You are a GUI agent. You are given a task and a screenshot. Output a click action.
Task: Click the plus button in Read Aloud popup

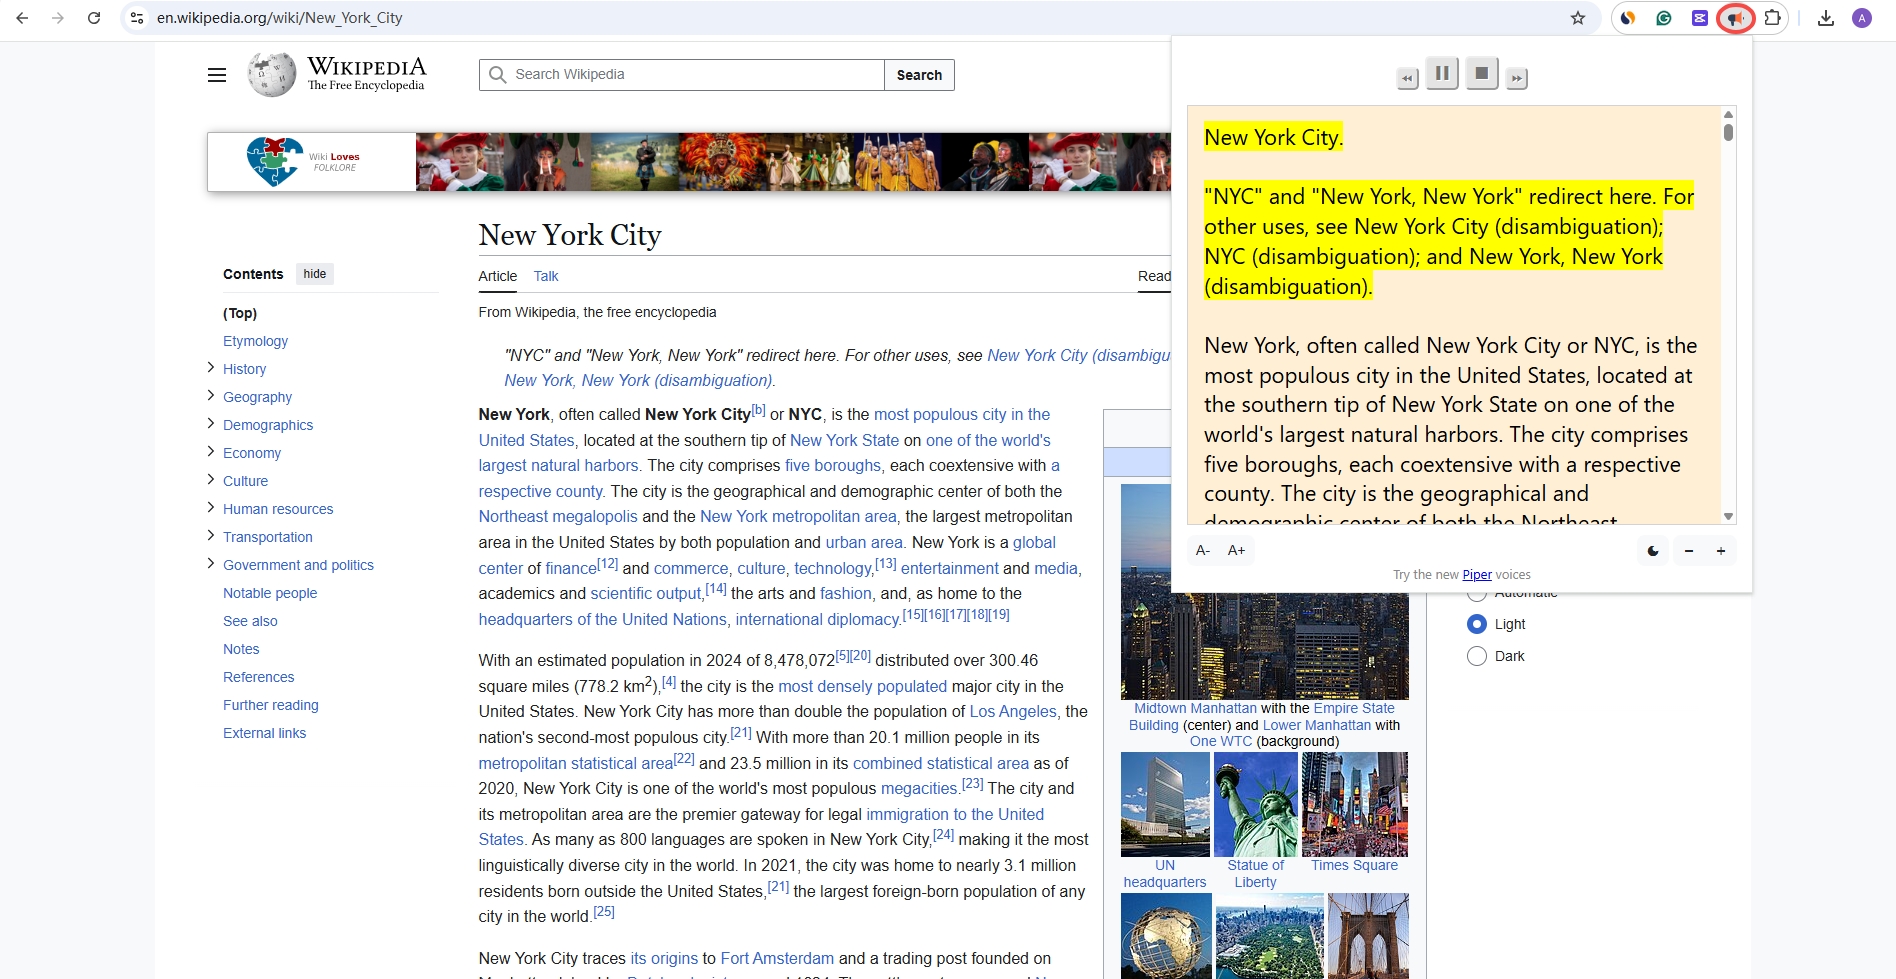click(1721, 551)
